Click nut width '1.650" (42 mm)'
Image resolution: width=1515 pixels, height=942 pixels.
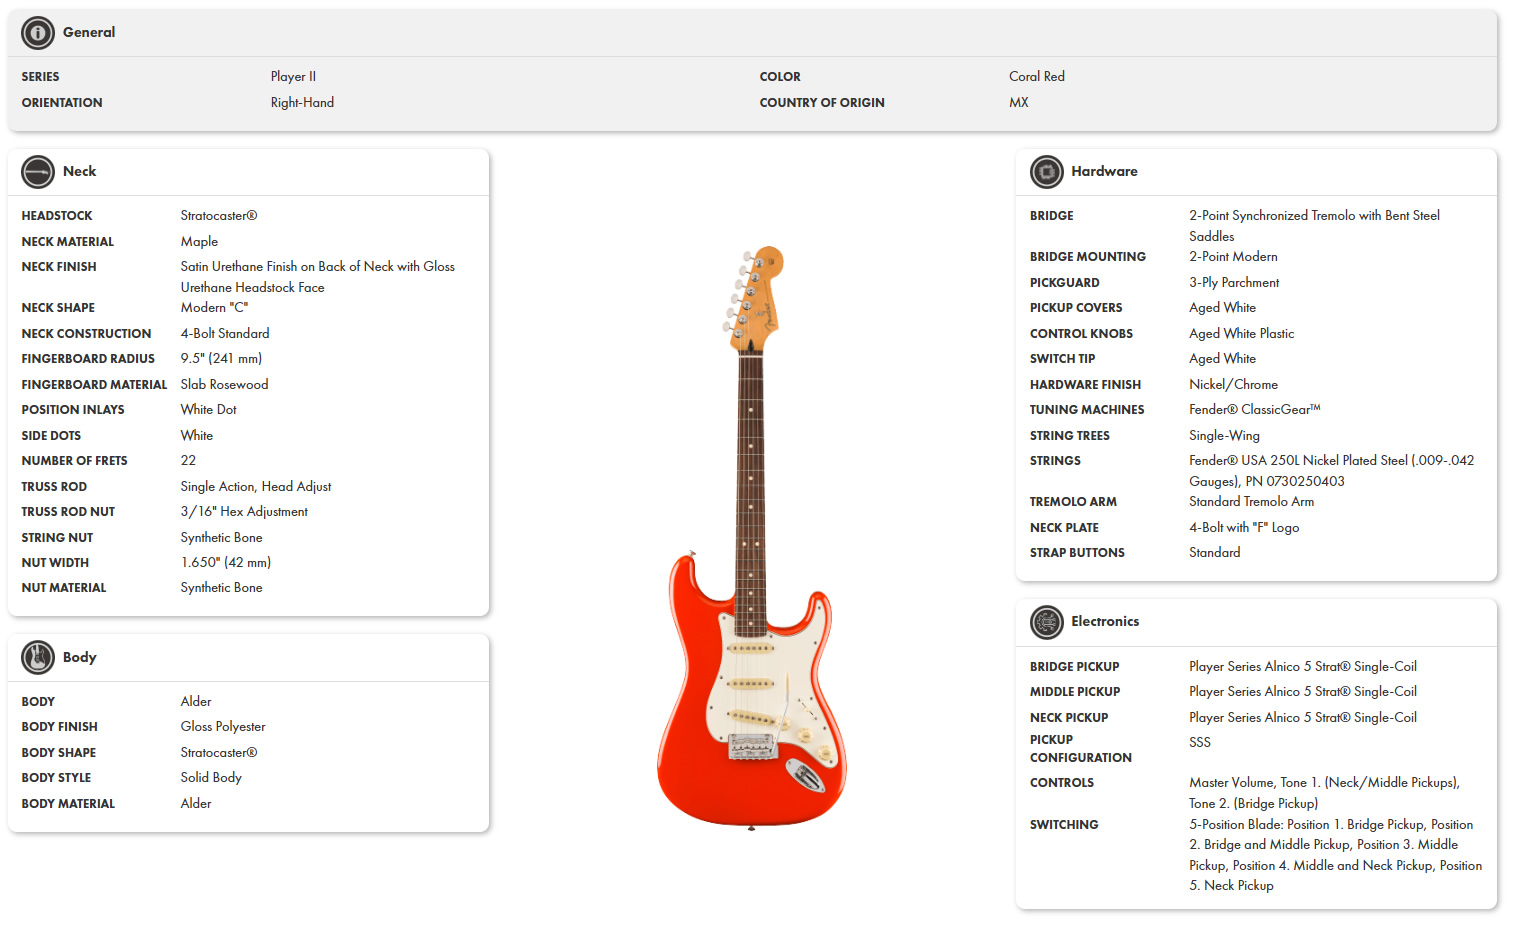[x=226, y=562]
